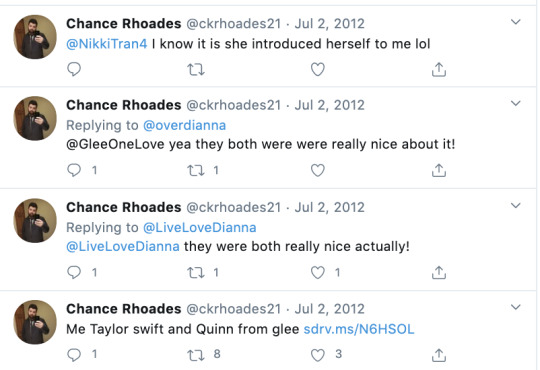
Task: Retweet the 'she introduced herself to me' tweet
Action: point(196,70)
